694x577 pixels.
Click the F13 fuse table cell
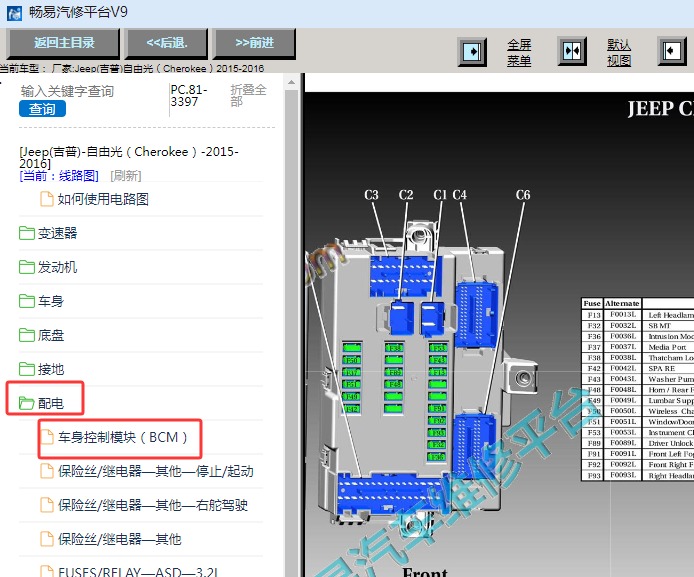coord(593,315)
